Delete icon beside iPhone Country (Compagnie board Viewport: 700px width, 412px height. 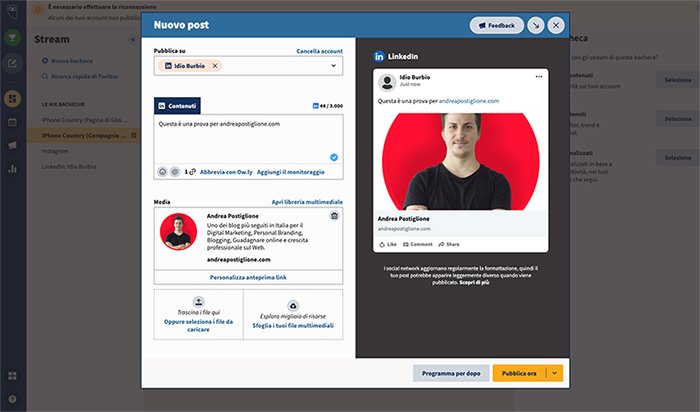[x=133, y=135]
